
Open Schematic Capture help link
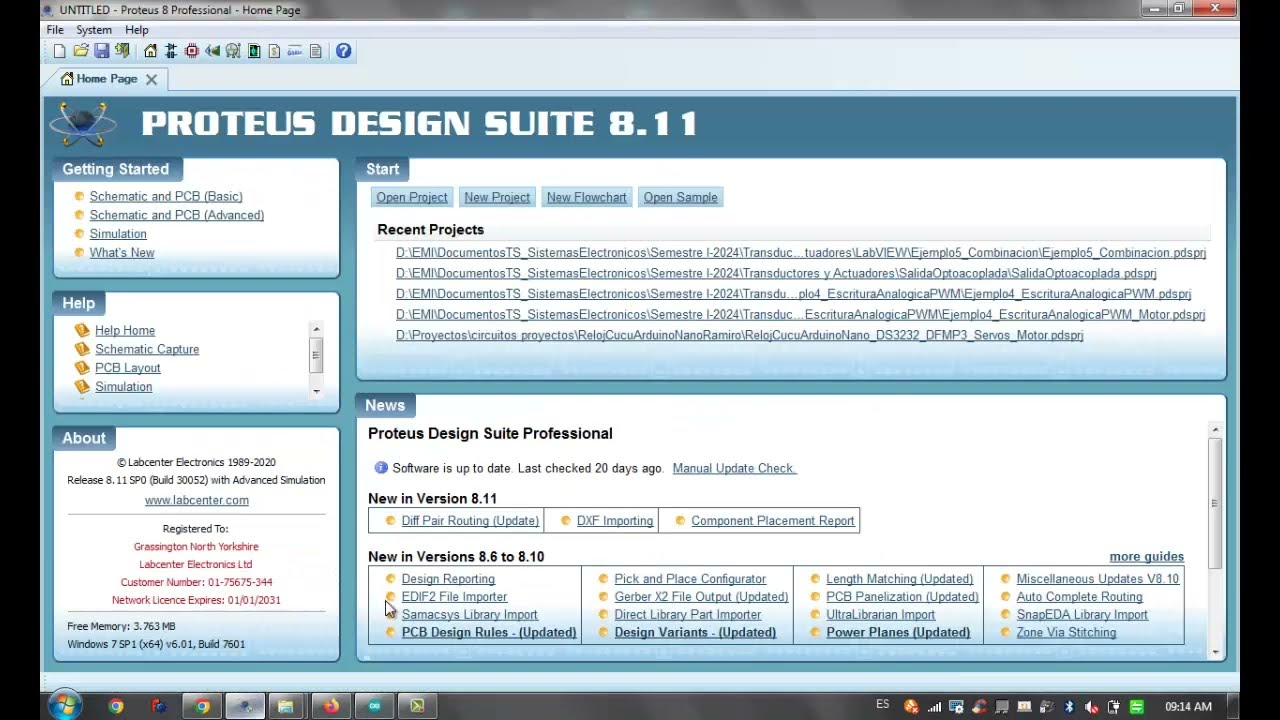(x=147, y=349)
